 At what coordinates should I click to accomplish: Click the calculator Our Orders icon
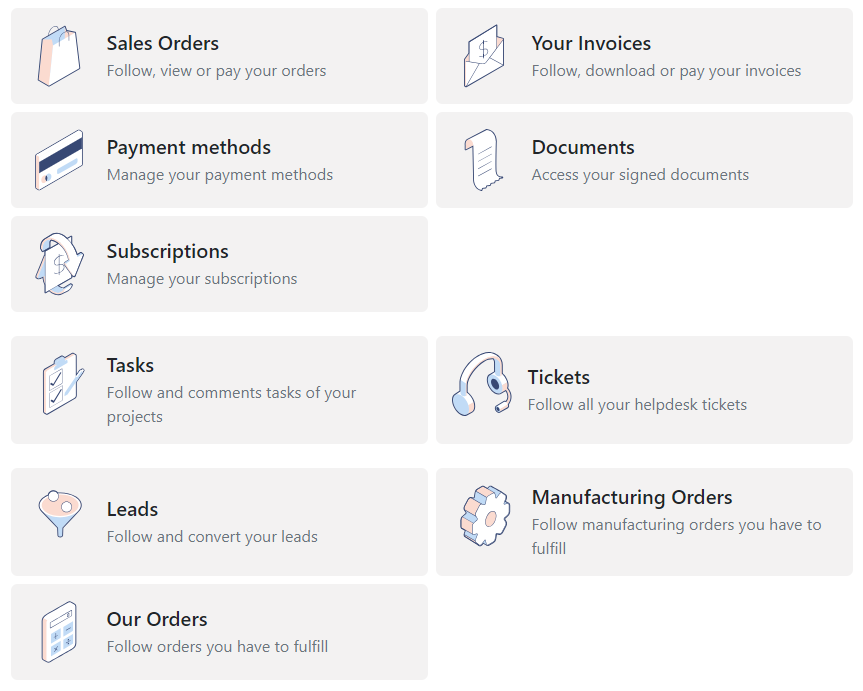59,632
